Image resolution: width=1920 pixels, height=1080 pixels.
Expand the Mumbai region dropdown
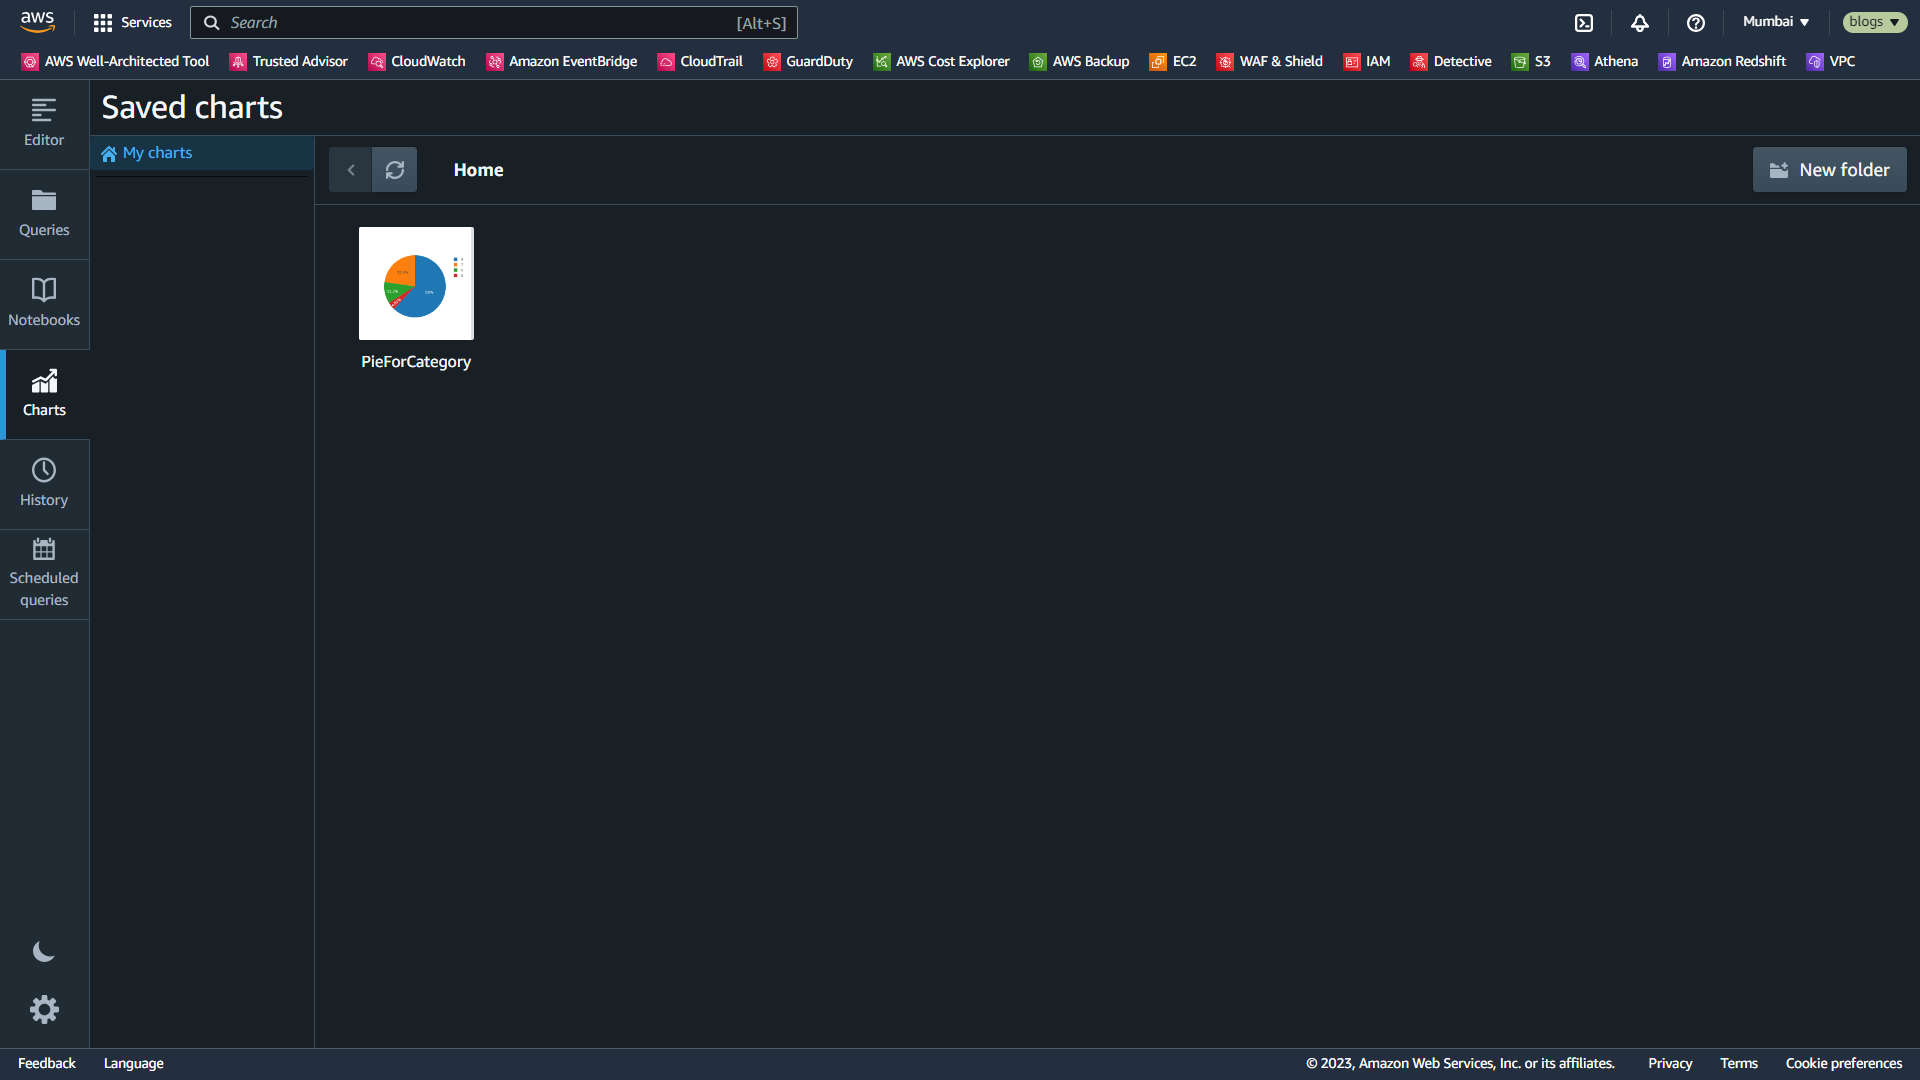(x=1776, y=22)
